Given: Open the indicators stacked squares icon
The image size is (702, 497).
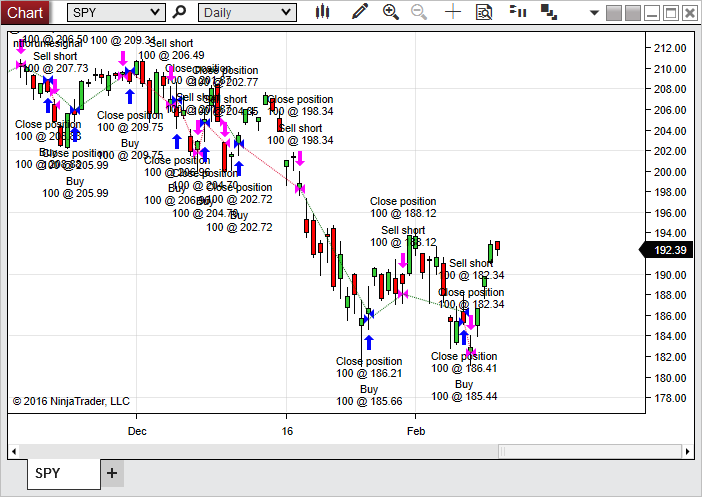Looking at the screenshot, I should click(549, 12).
